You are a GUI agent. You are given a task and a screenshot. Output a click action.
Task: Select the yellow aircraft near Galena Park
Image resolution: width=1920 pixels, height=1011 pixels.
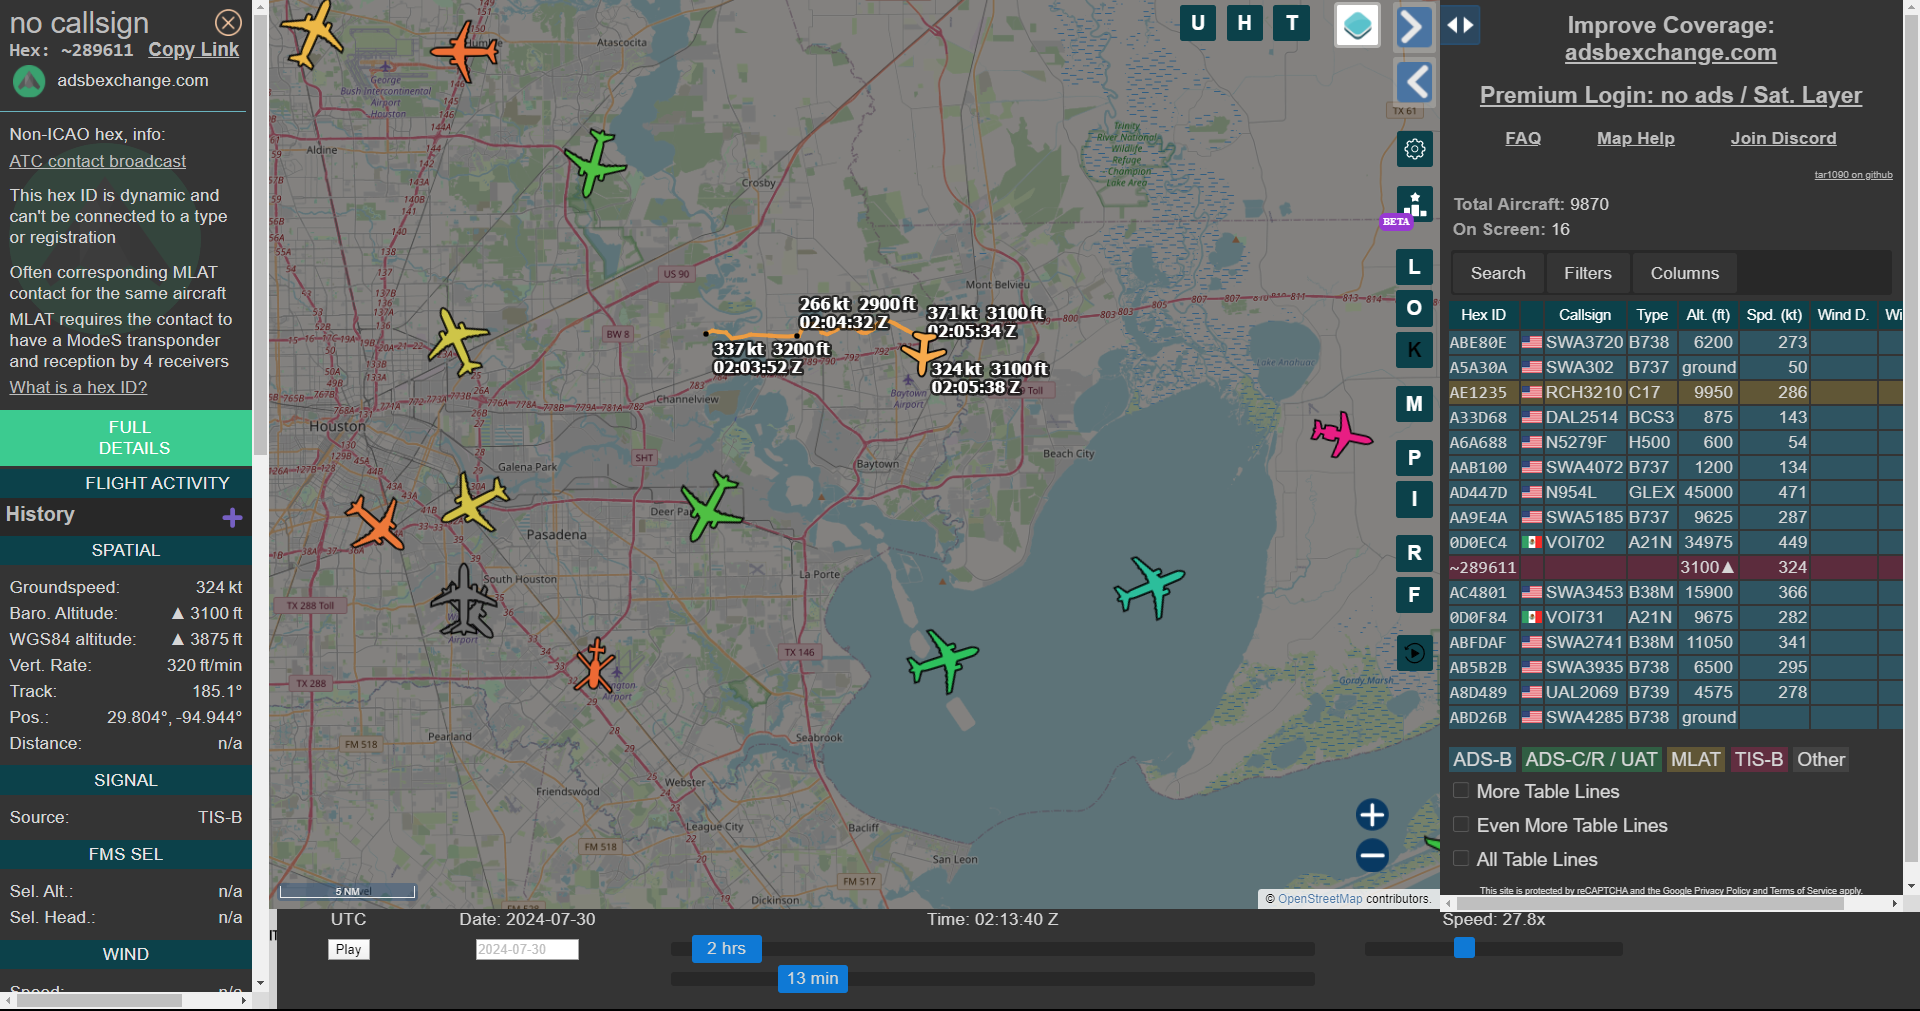(475, 500)
